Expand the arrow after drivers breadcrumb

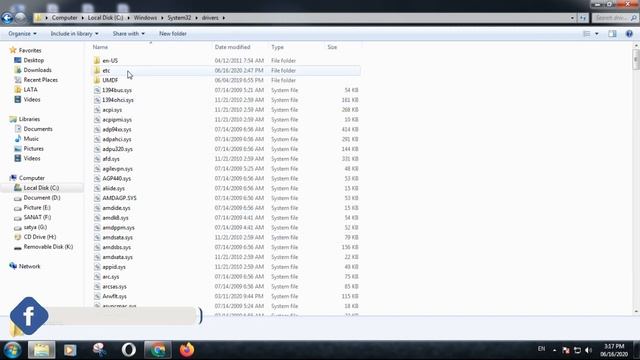(224, 18)
